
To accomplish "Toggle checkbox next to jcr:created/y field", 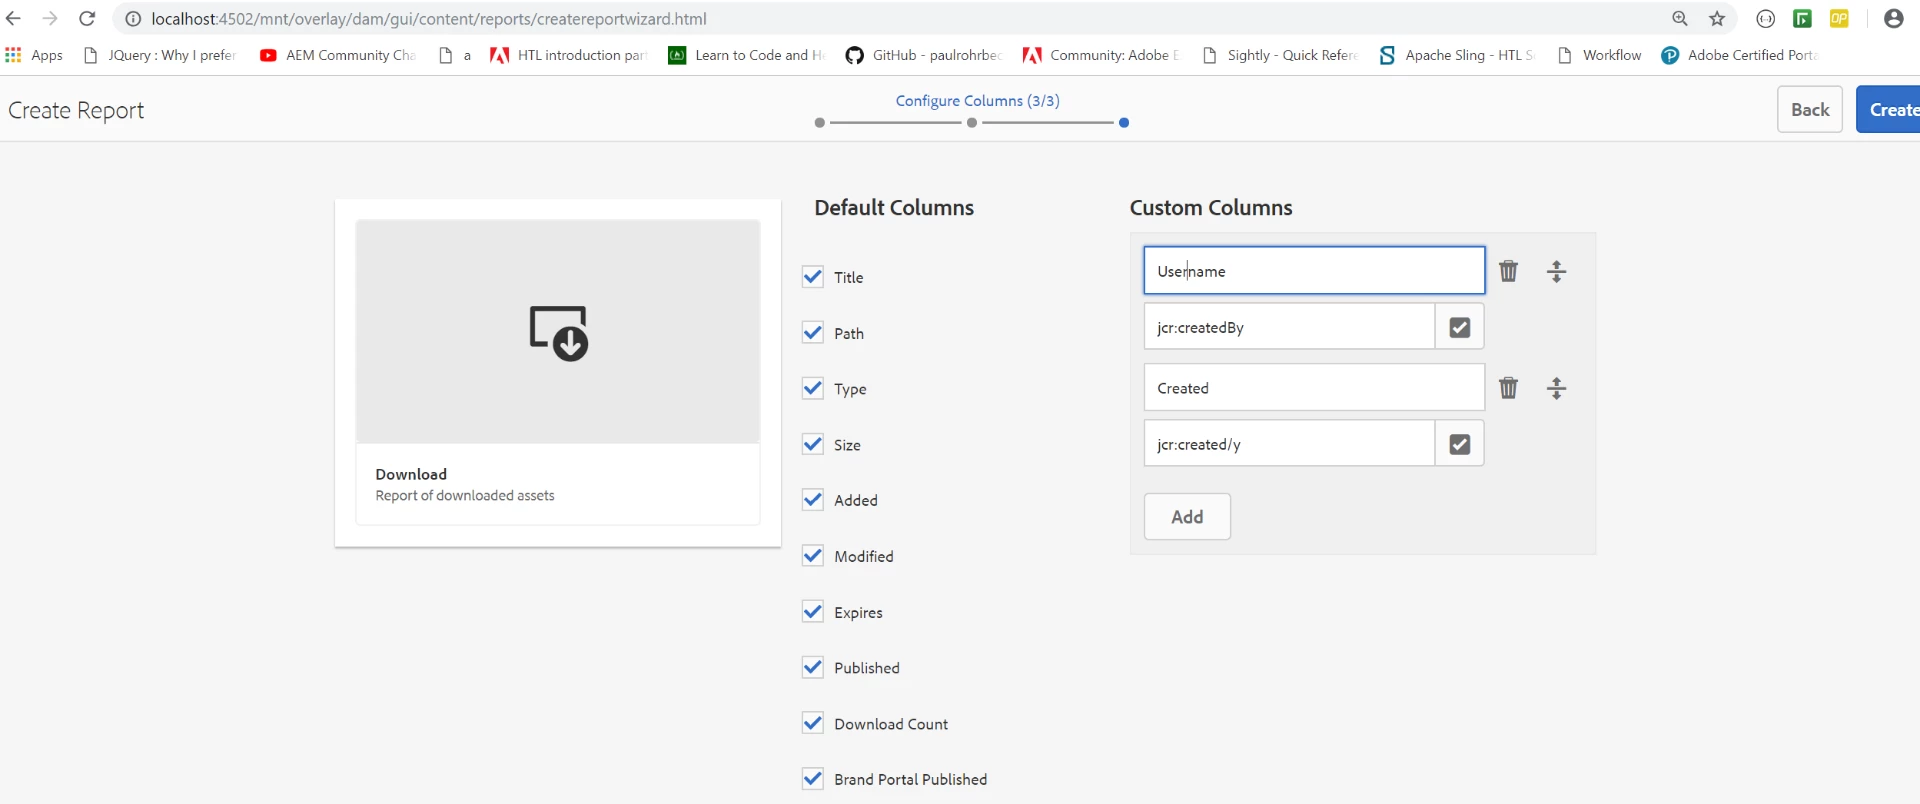I will [1459, 444].
